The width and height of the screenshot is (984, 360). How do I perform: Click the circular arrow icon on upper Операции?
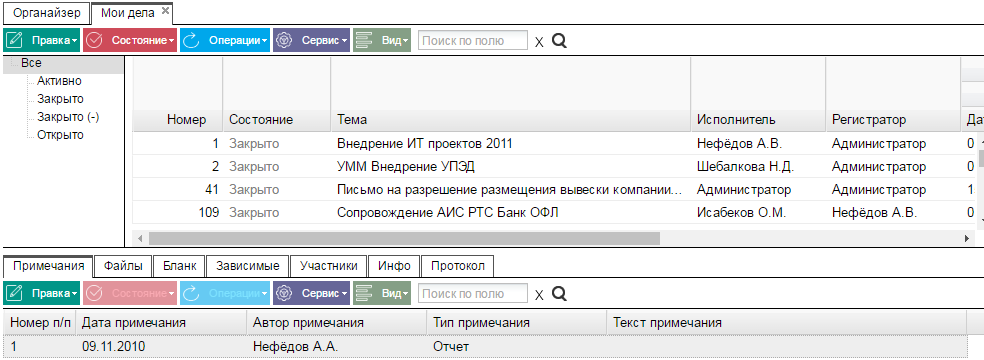pos(191,41)
